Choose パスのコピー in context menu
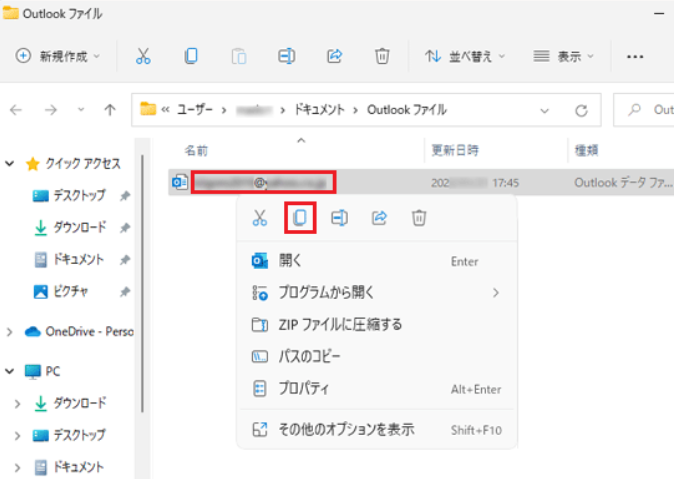 pyautogui.click(x=377, y=356)
